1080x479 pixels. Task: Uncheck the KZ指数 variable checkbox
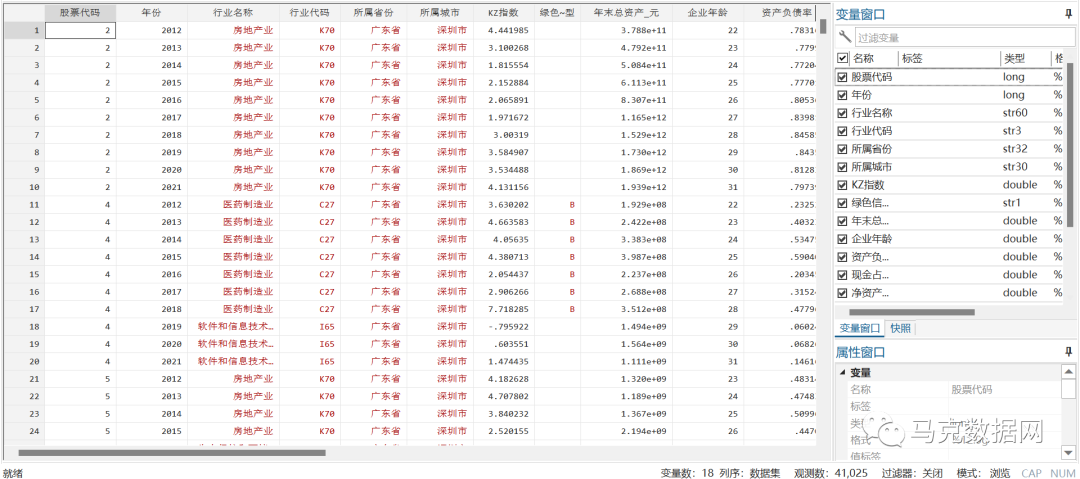842,185
